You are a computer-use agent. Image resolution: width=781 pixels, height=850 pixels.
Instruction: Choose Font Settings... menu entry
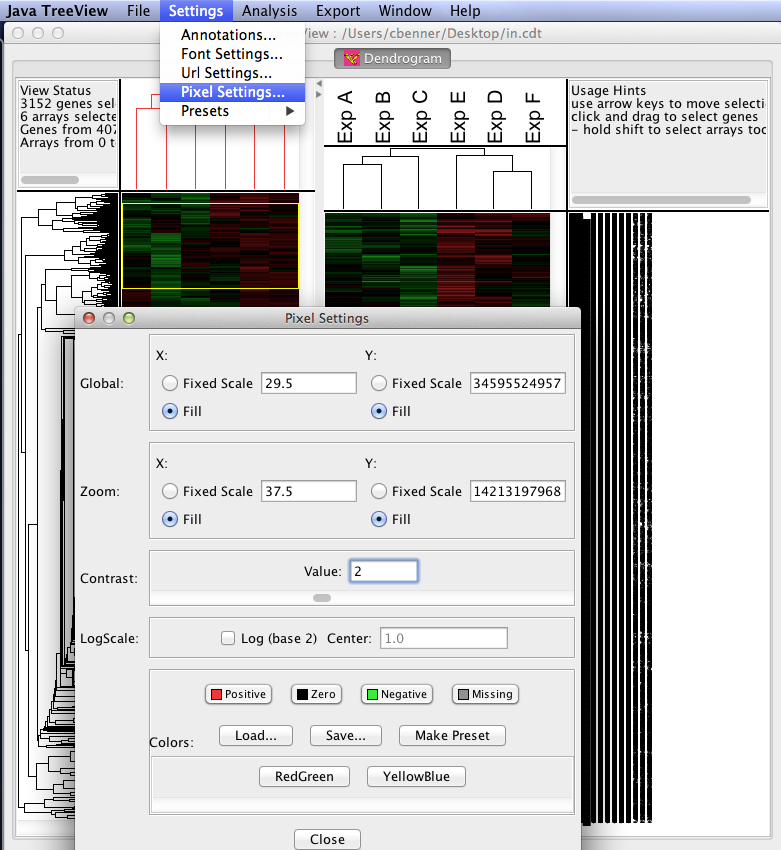coord(232,54)
